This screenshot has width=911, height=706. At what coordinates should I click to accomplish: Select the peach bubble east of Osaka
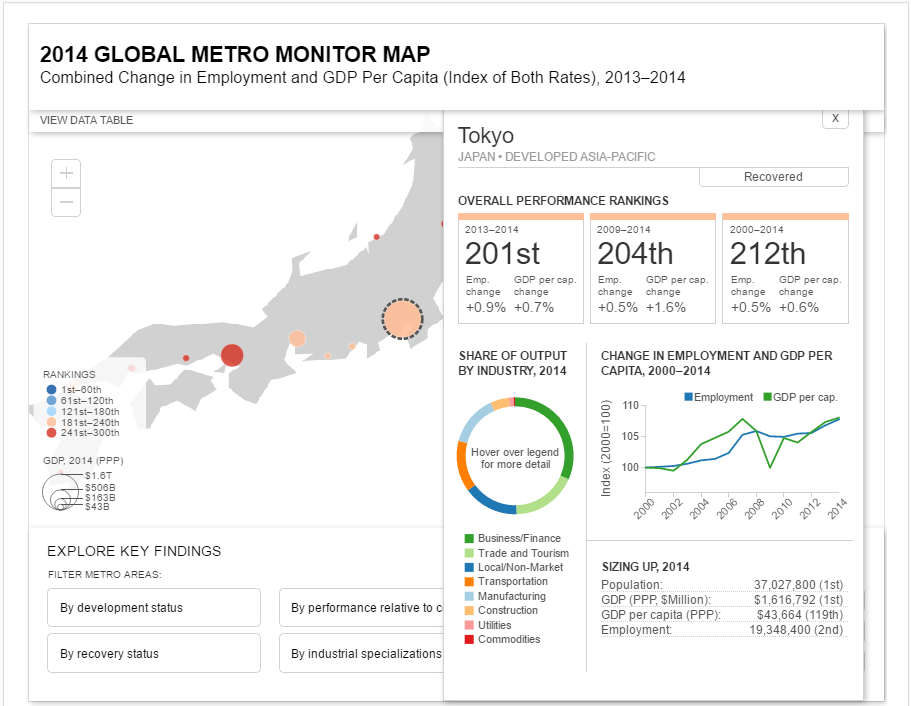(x=297, y=338)
